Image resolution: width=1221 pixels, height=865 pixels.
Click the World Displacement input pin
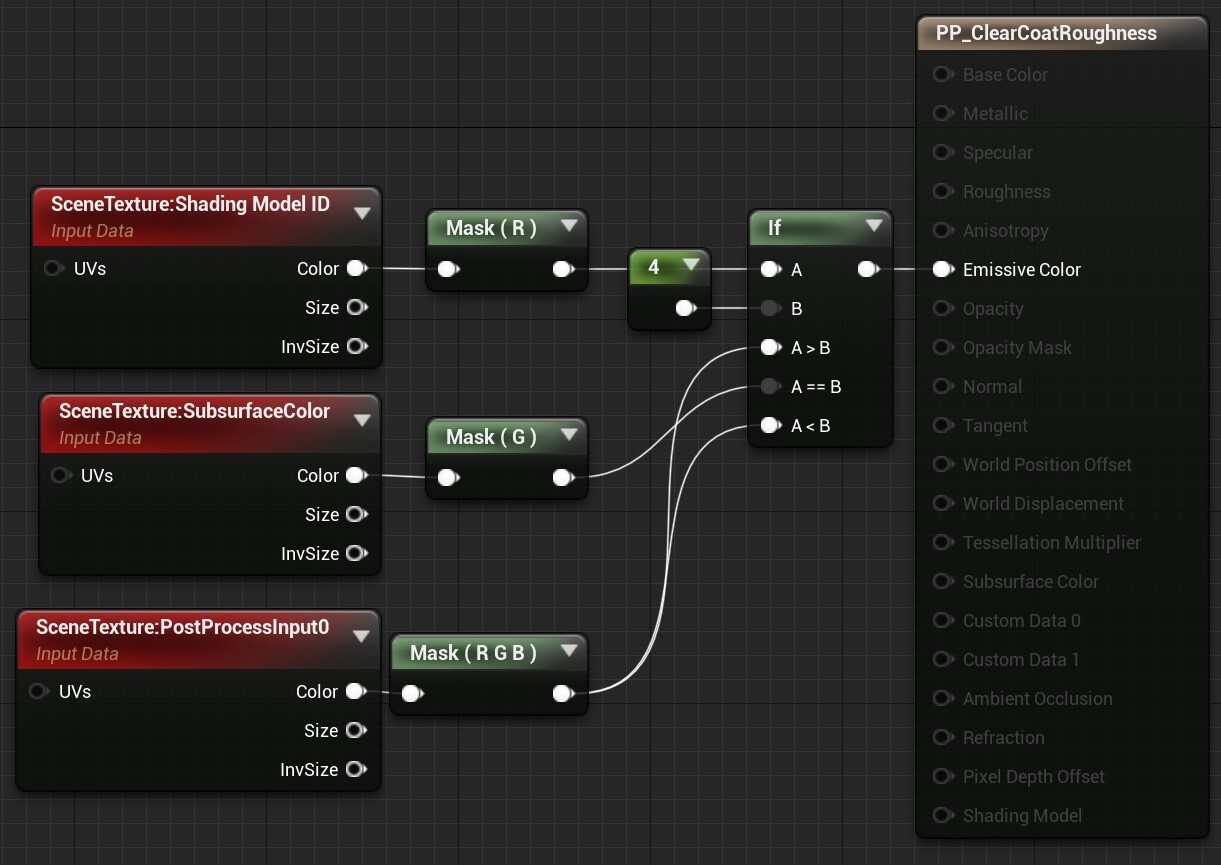[x=942, y=503]
